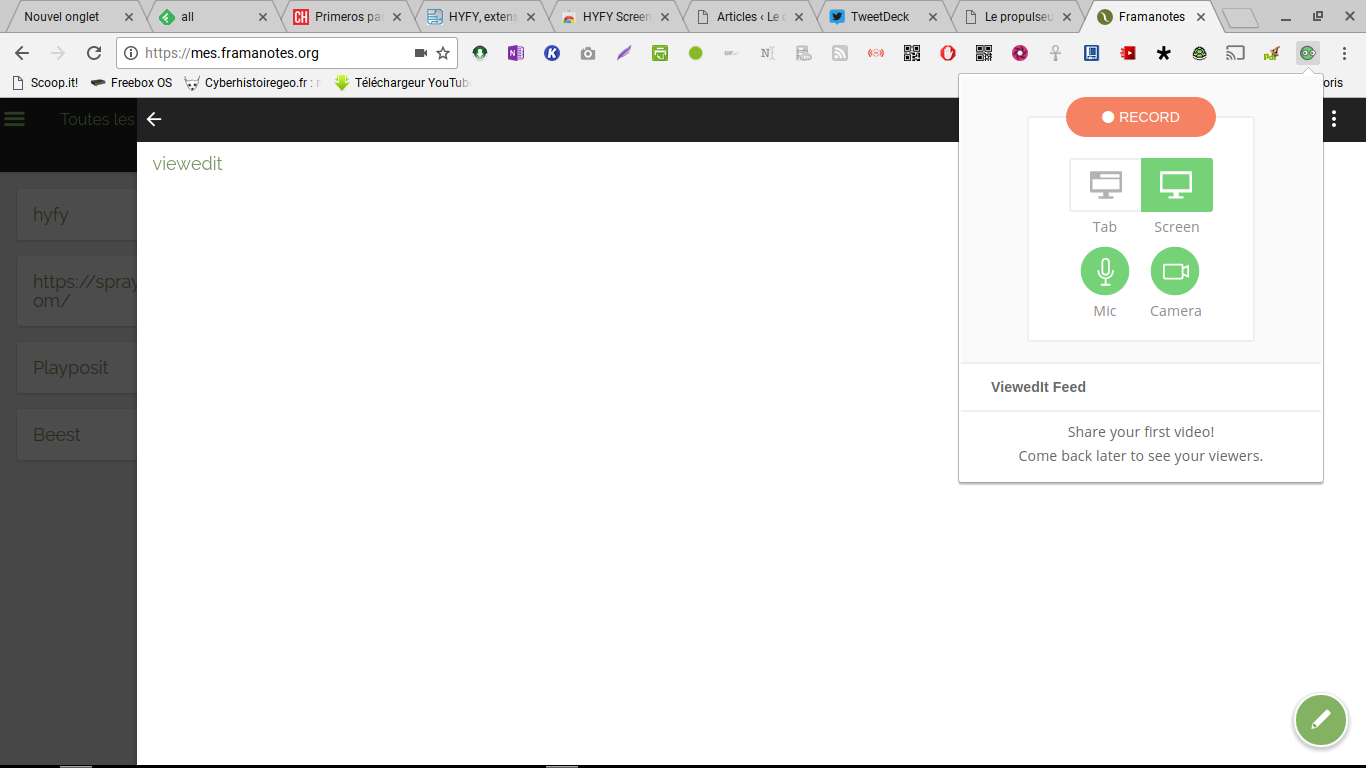Open a new tab with the tab-strip button
1366x768 pixels.
pos(1240,18)
